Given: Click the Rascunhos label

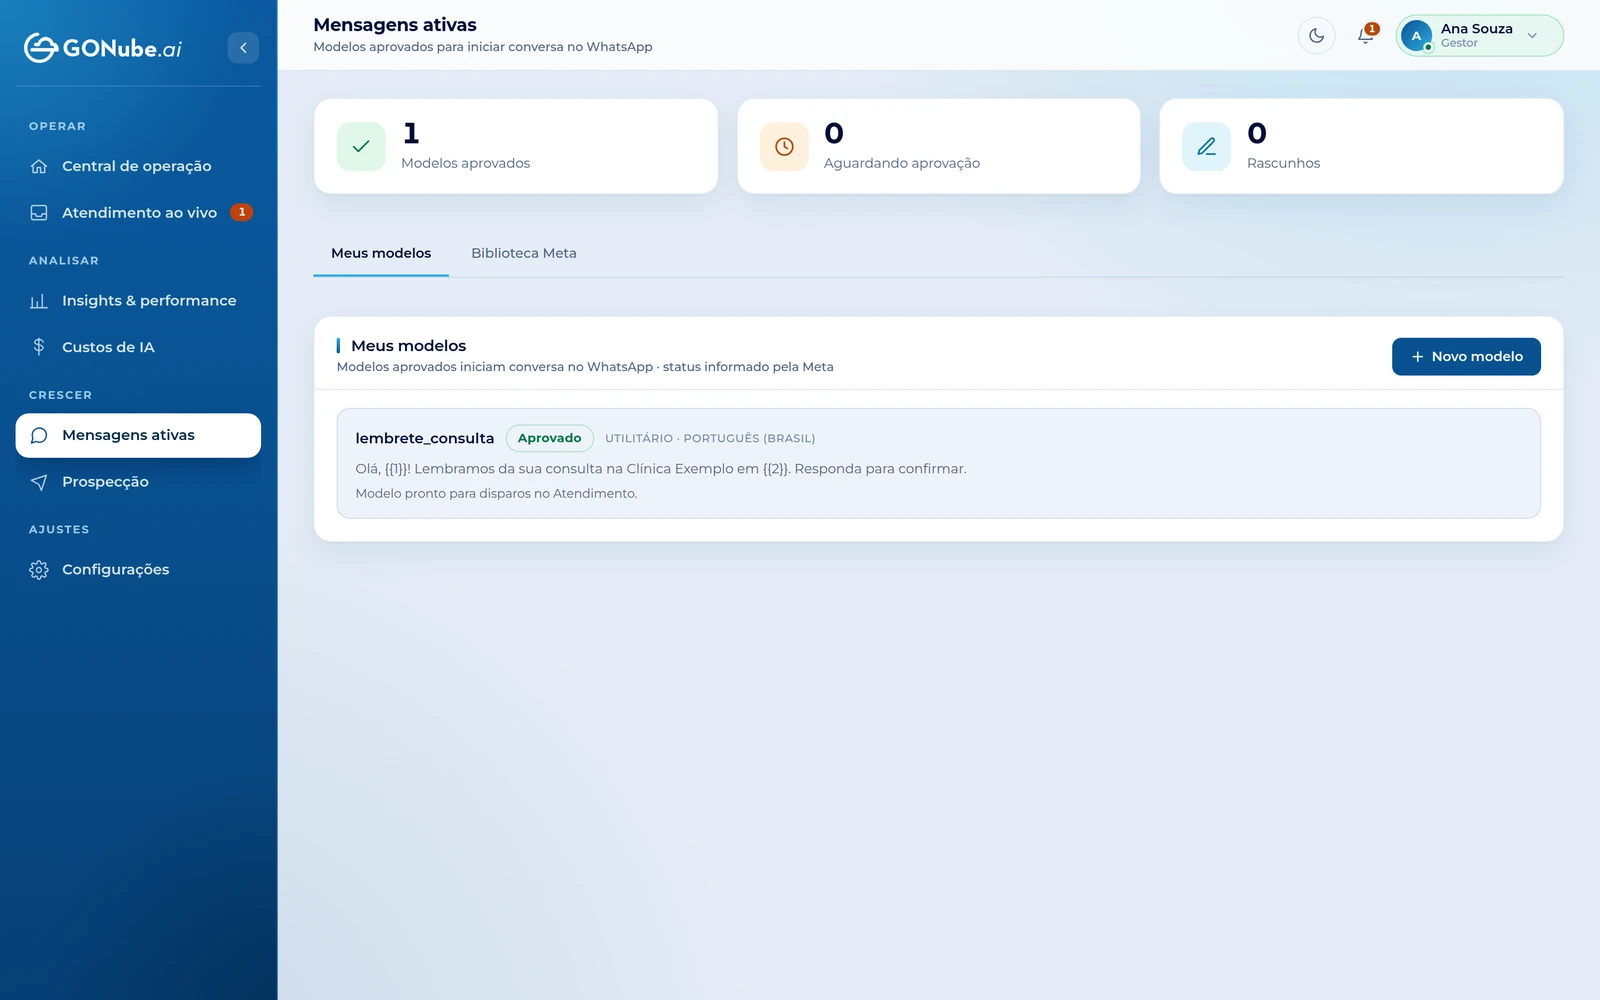Looking at the screenshot, I should pyautogui.click(x=1283, y=163).
